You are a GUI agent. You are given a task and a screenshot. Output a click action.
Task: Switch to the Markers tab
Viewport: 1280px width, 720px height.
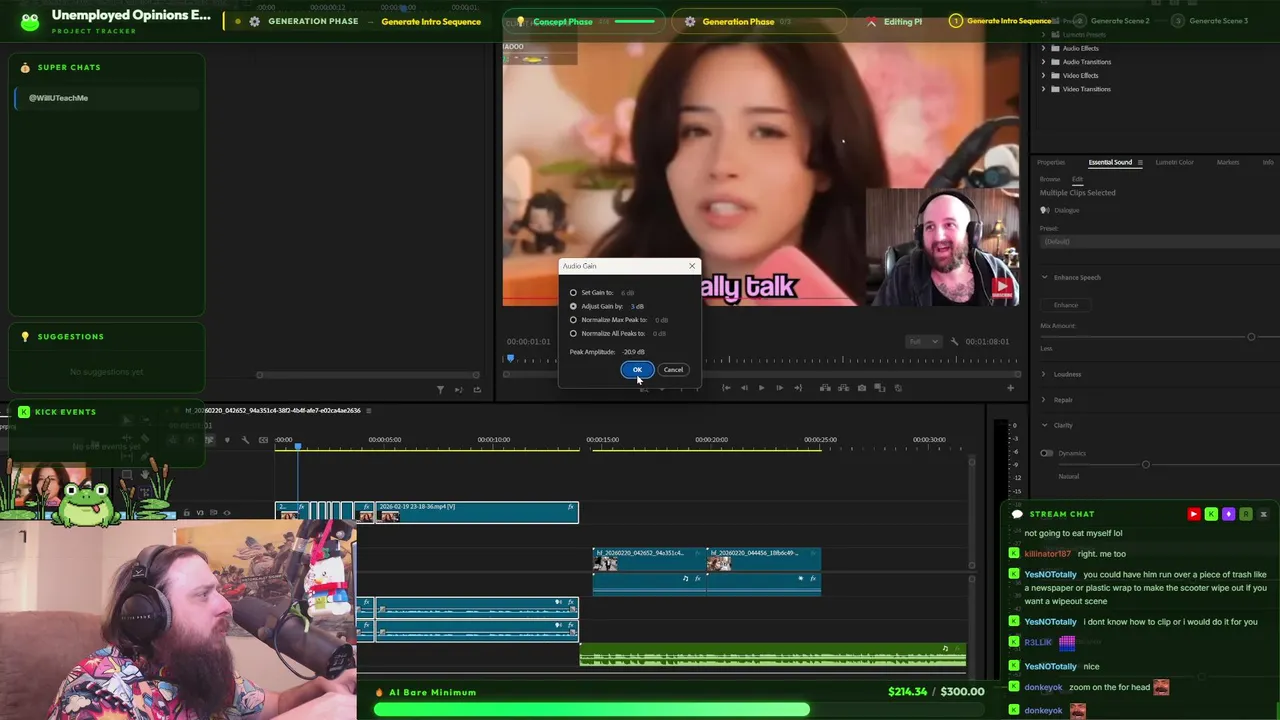pos(1228,162)
